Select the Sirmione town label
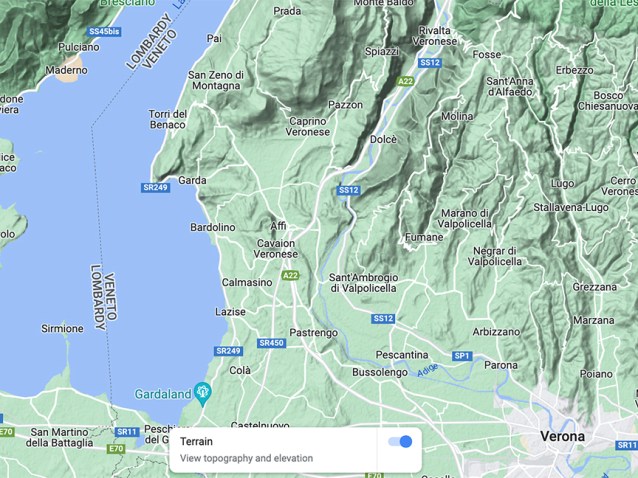This screenshot has width=638, height=478. [62, 328]
